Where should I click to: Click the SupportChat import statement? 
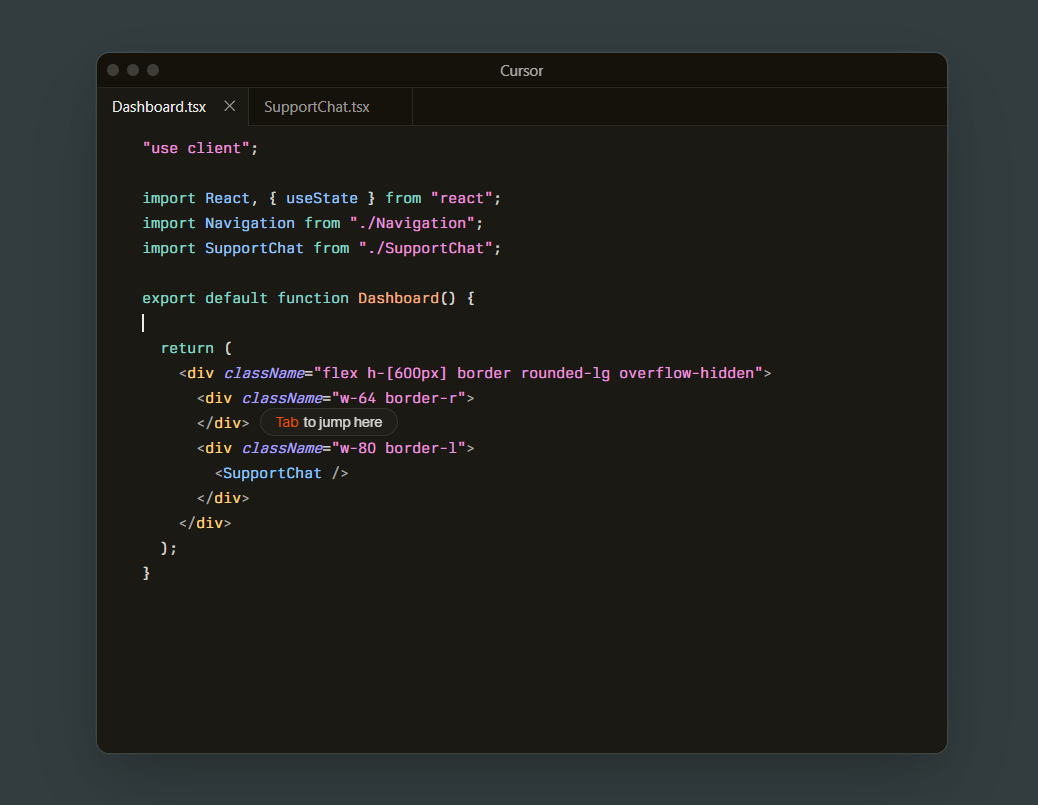tap(321, 247)
